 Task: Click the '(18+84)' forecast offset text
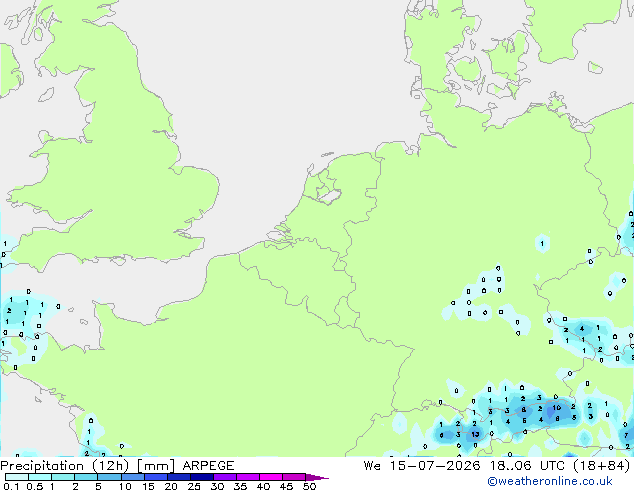pyautogui.click(x=602, y=466)
